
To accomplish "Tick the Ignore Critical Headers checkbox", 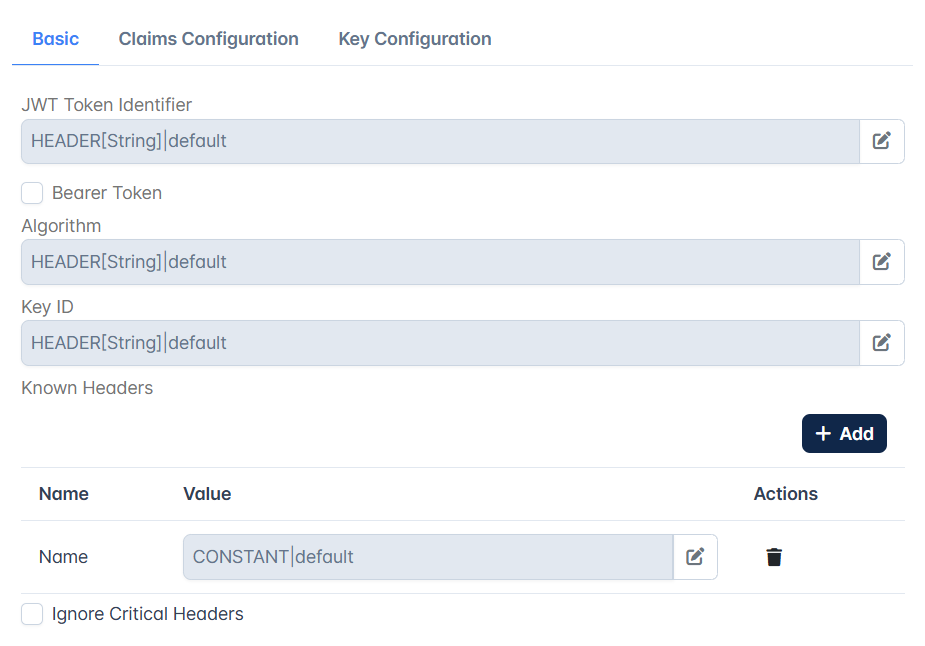I will (x=32, y=614).
